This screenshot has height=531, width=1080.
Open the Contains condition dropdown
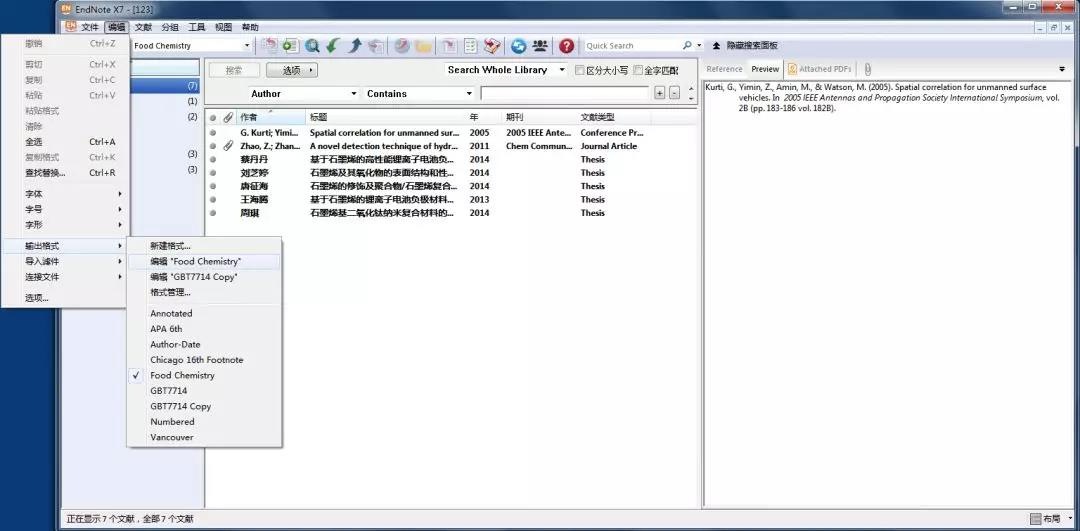click(469, 94)
